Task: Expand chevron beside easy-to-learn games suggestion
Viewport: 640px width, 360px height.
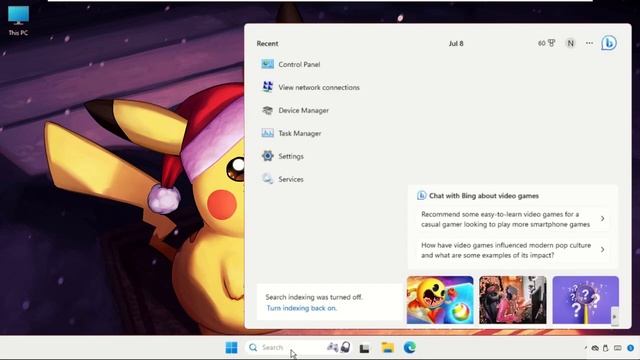Action: pyautogui.click(x=602, y=219)
